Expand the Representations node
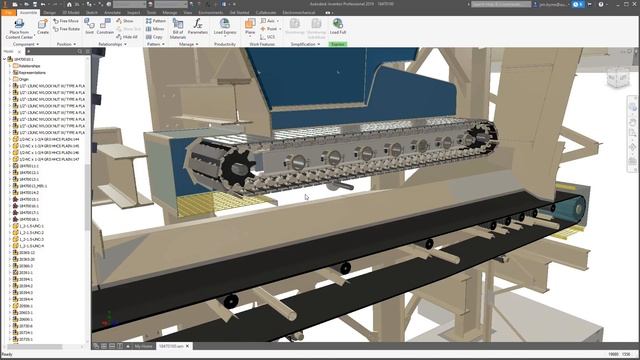This screenshot has height=360, width=640. tap(10, 72)
